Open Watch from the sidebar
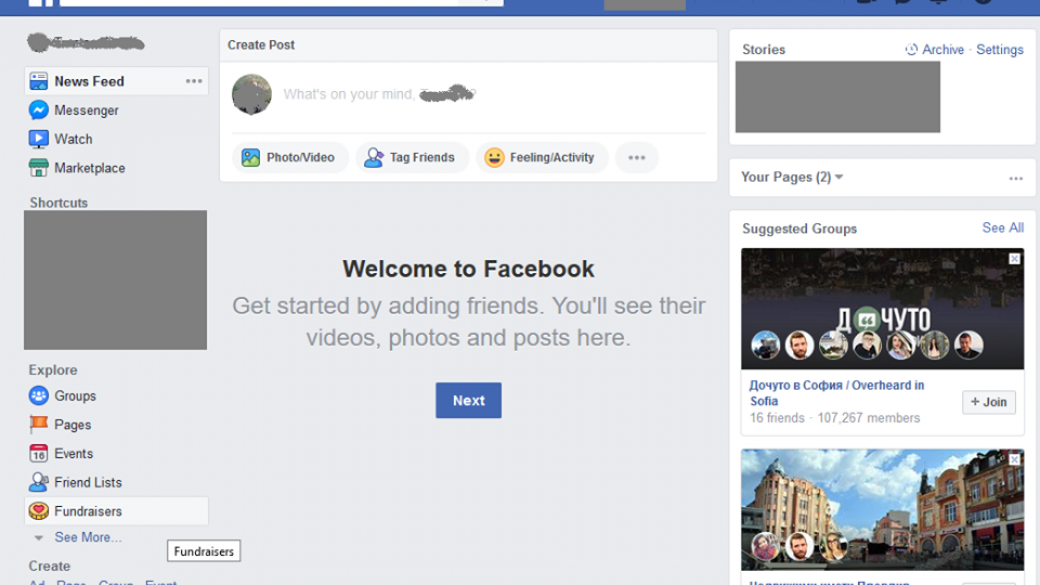The width and height of the screenshot is (1040, 585). (x=73, y=139)
